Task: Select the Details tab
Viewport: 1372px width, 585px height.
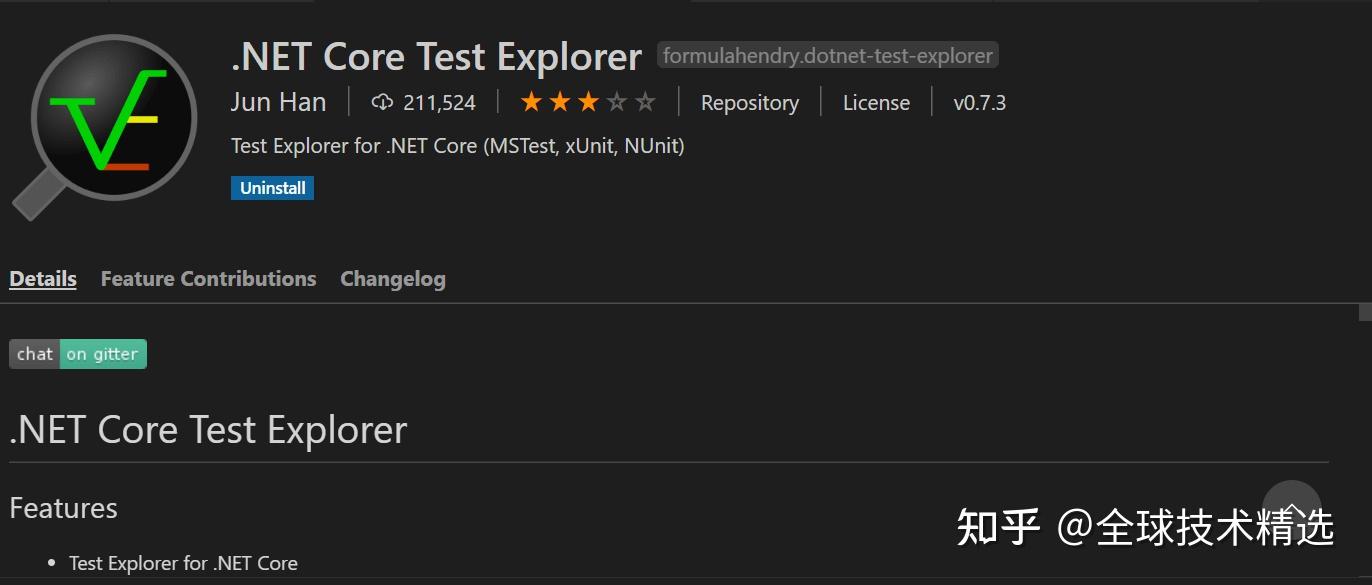Action: [x=42, y=278]
